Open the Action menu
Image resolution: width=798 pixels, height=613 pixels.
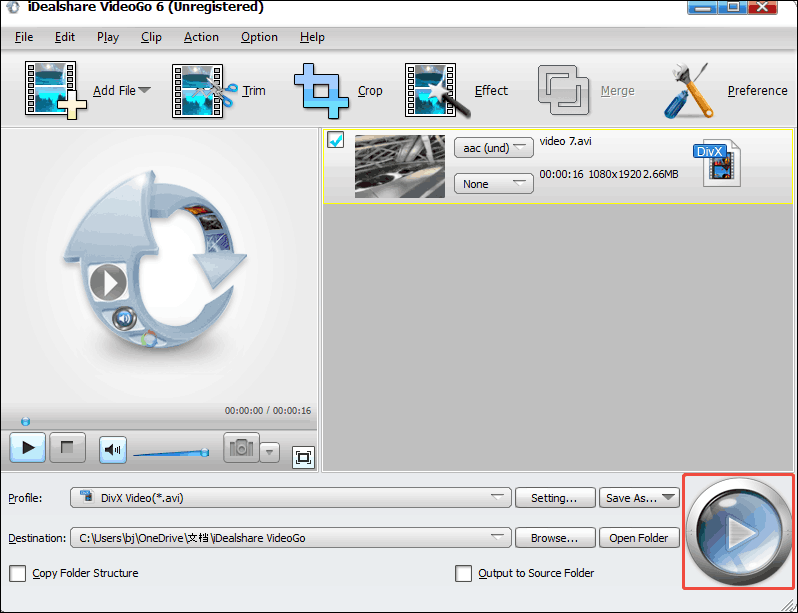201,37
